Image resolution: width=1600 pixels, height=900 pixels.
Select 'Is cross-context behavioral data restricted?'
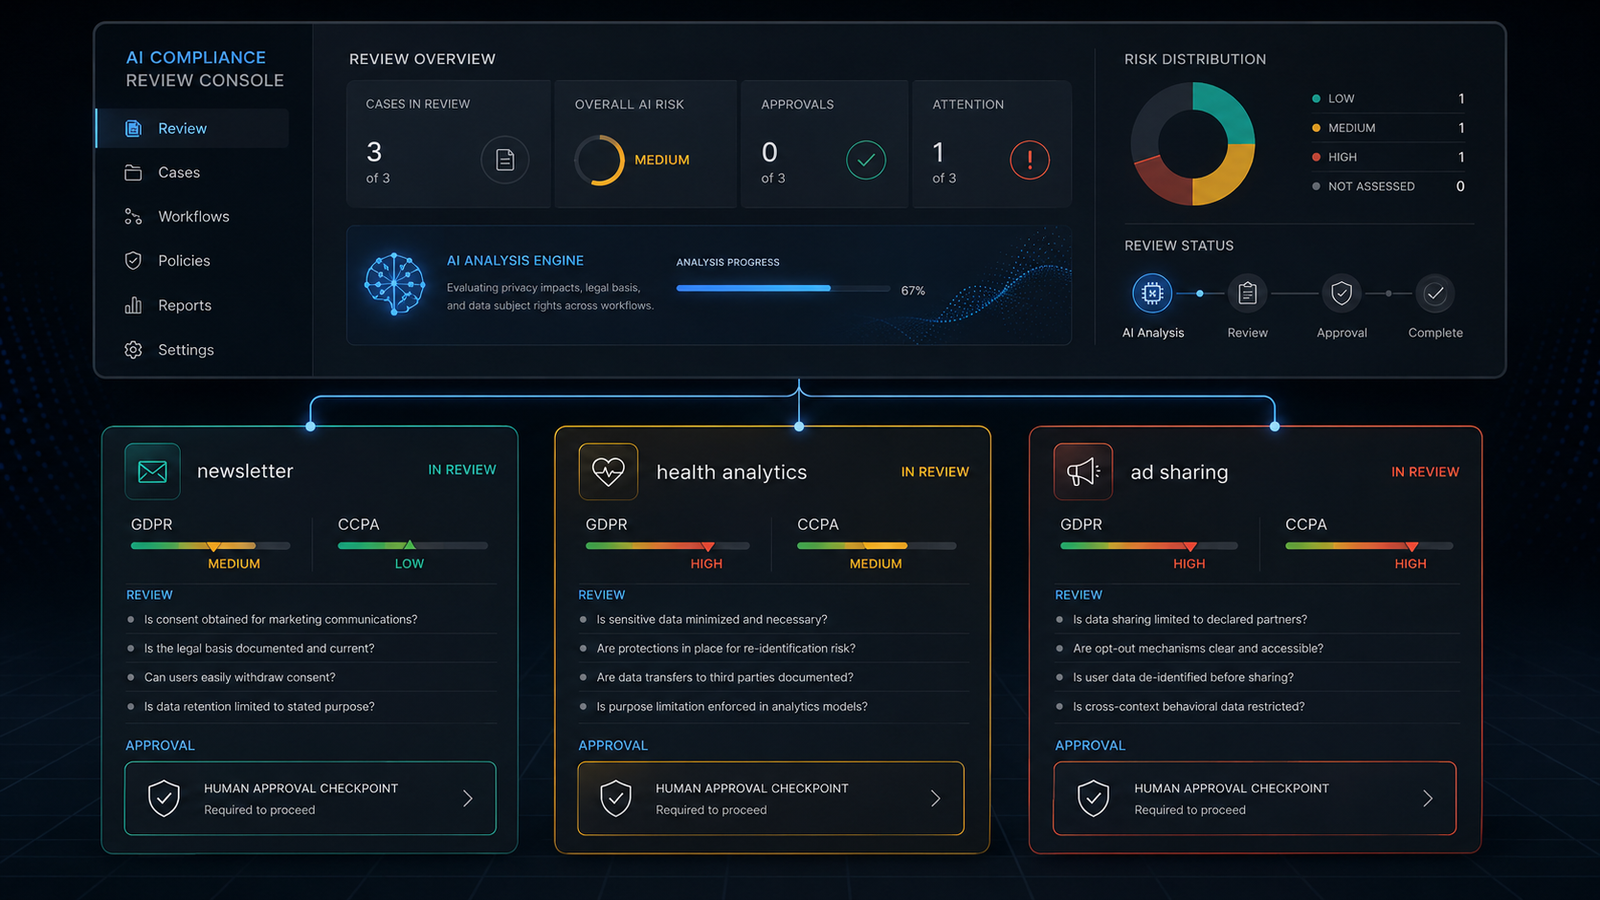point(1189,707)
